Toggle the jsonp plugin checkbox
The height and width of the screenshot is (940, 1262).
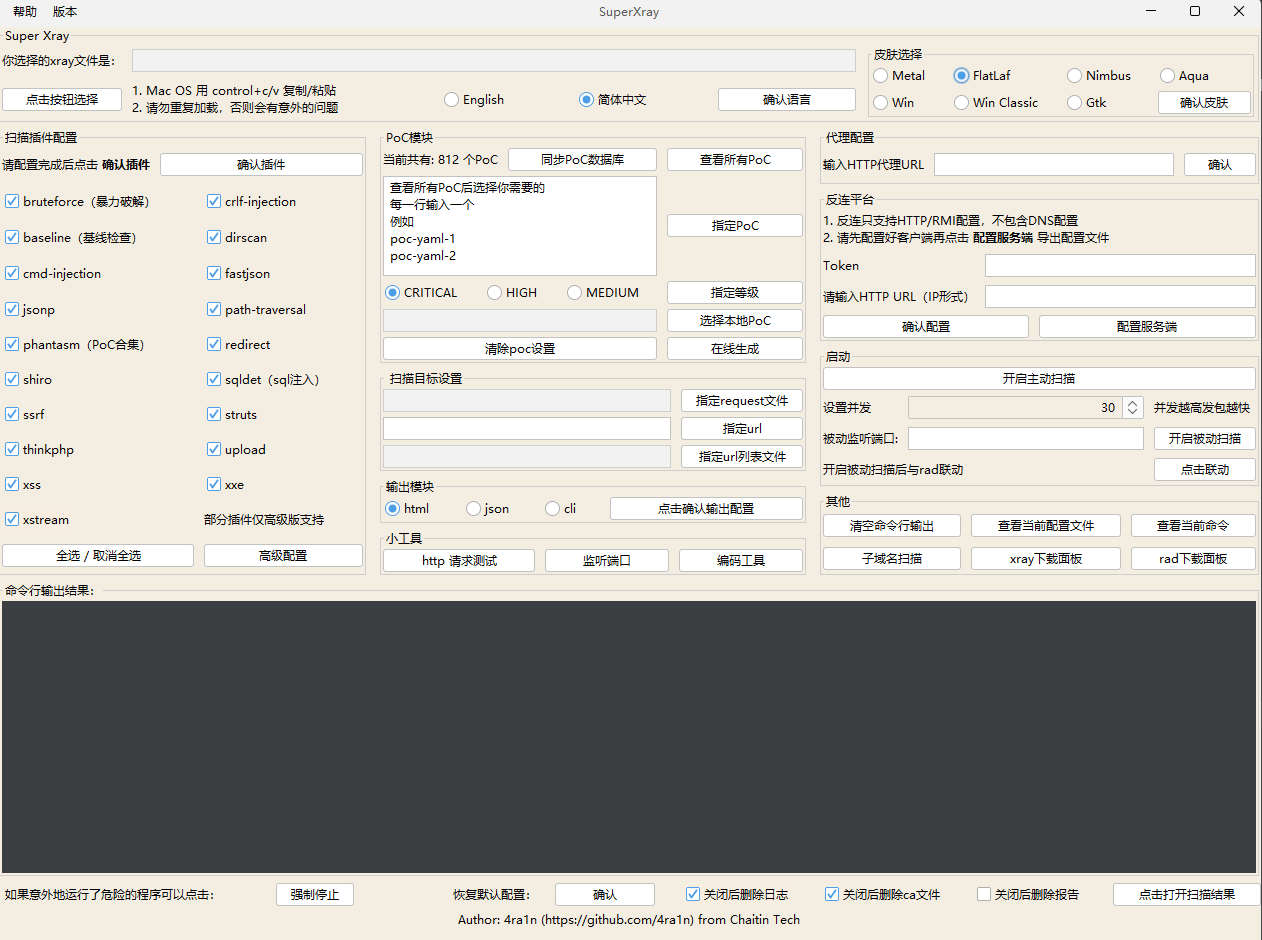12,310
